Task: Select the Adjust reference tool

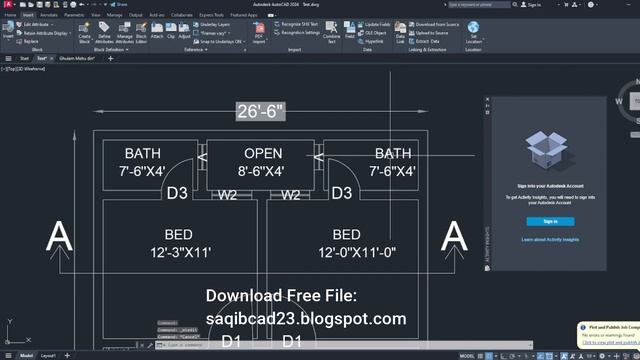Action: coord(184,31)
